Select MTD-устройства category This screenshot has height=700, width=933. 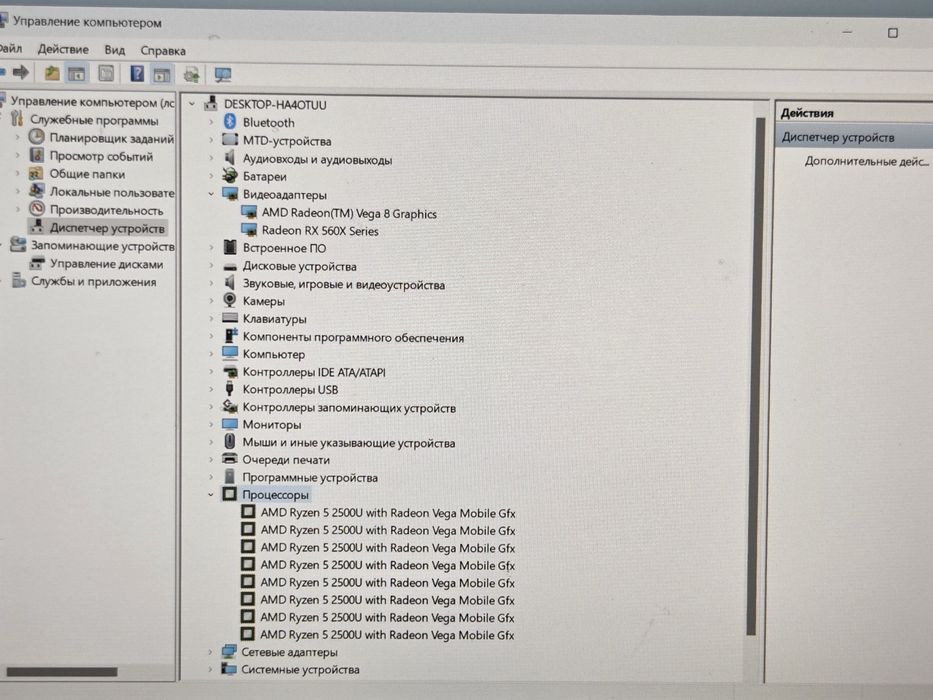(x=287, y=140)
